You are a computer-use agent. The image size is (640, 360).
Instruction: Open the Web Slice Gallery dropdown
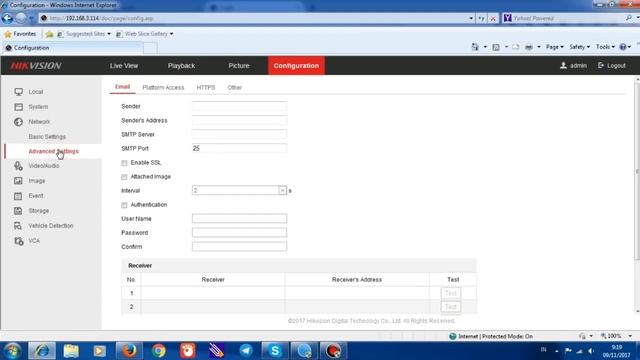pyautogui.click(x=171, y=34)
